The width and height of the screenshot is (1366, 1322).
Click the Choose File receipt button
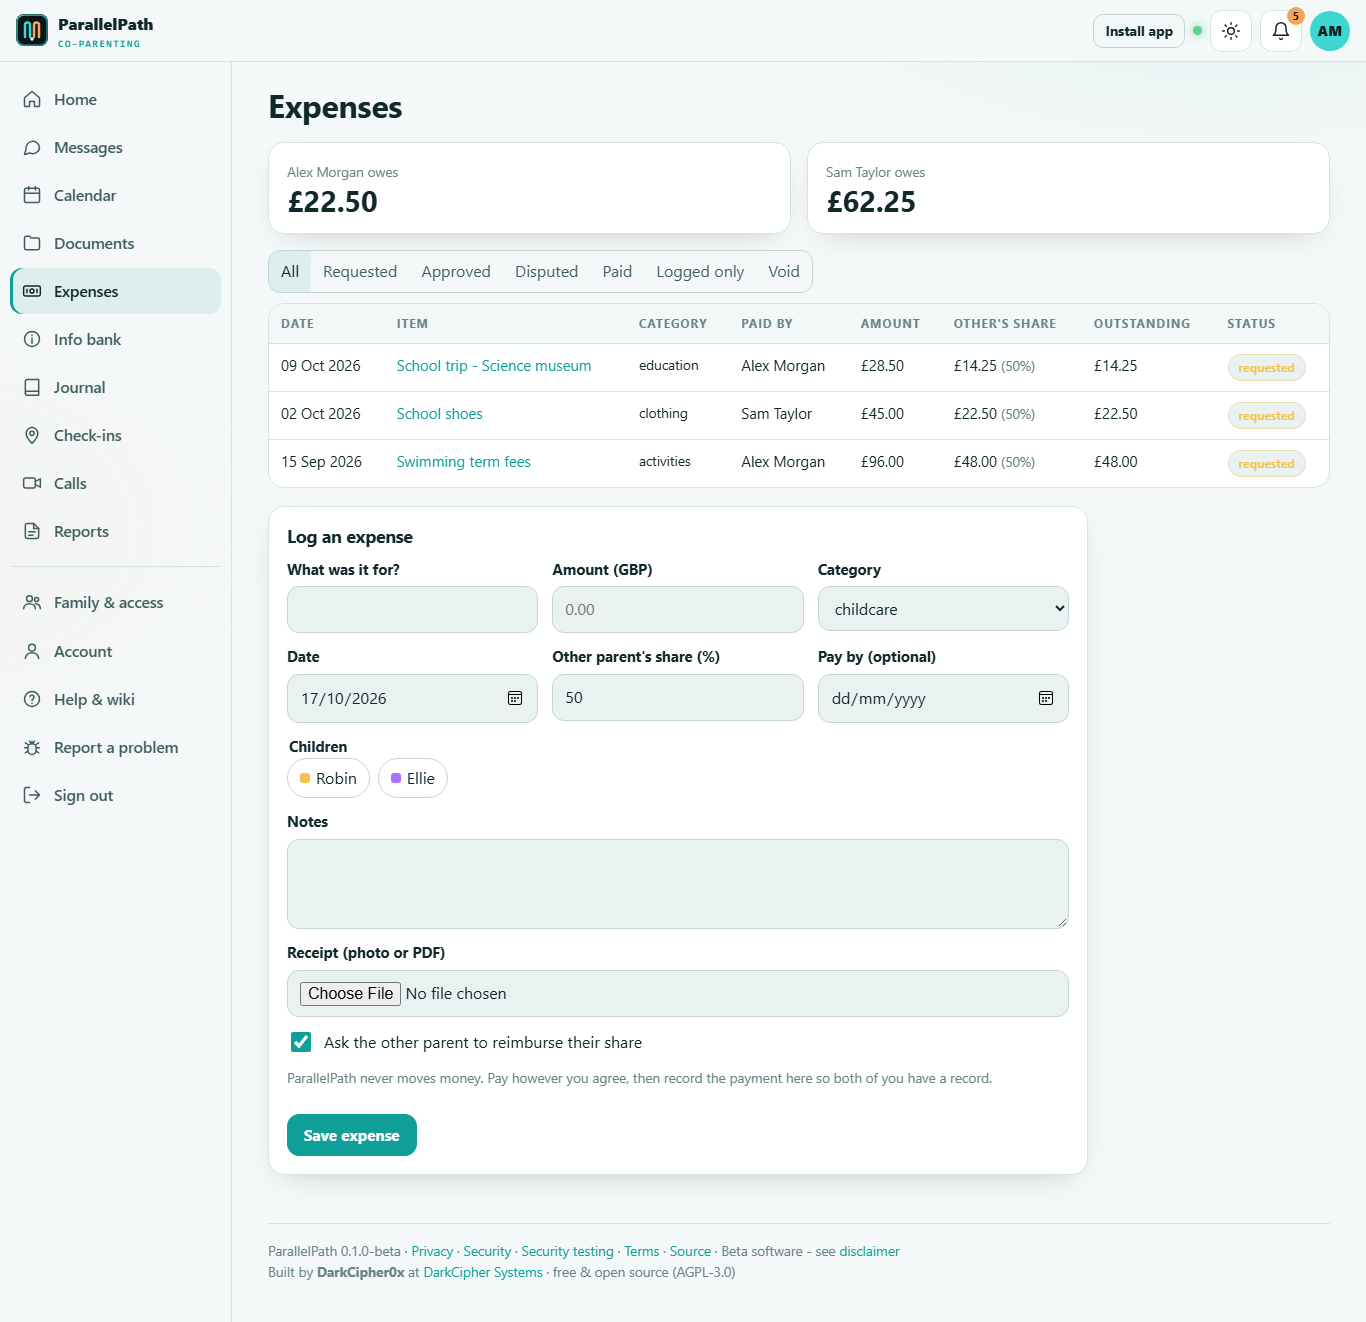pyautogui.click(x=351, y=993)
